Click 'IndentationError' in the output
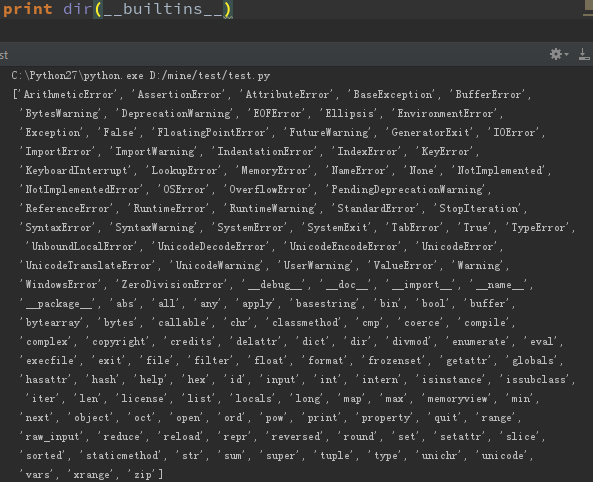The height and width of the screenshot is (482, 593). click(x=265, y=151)
